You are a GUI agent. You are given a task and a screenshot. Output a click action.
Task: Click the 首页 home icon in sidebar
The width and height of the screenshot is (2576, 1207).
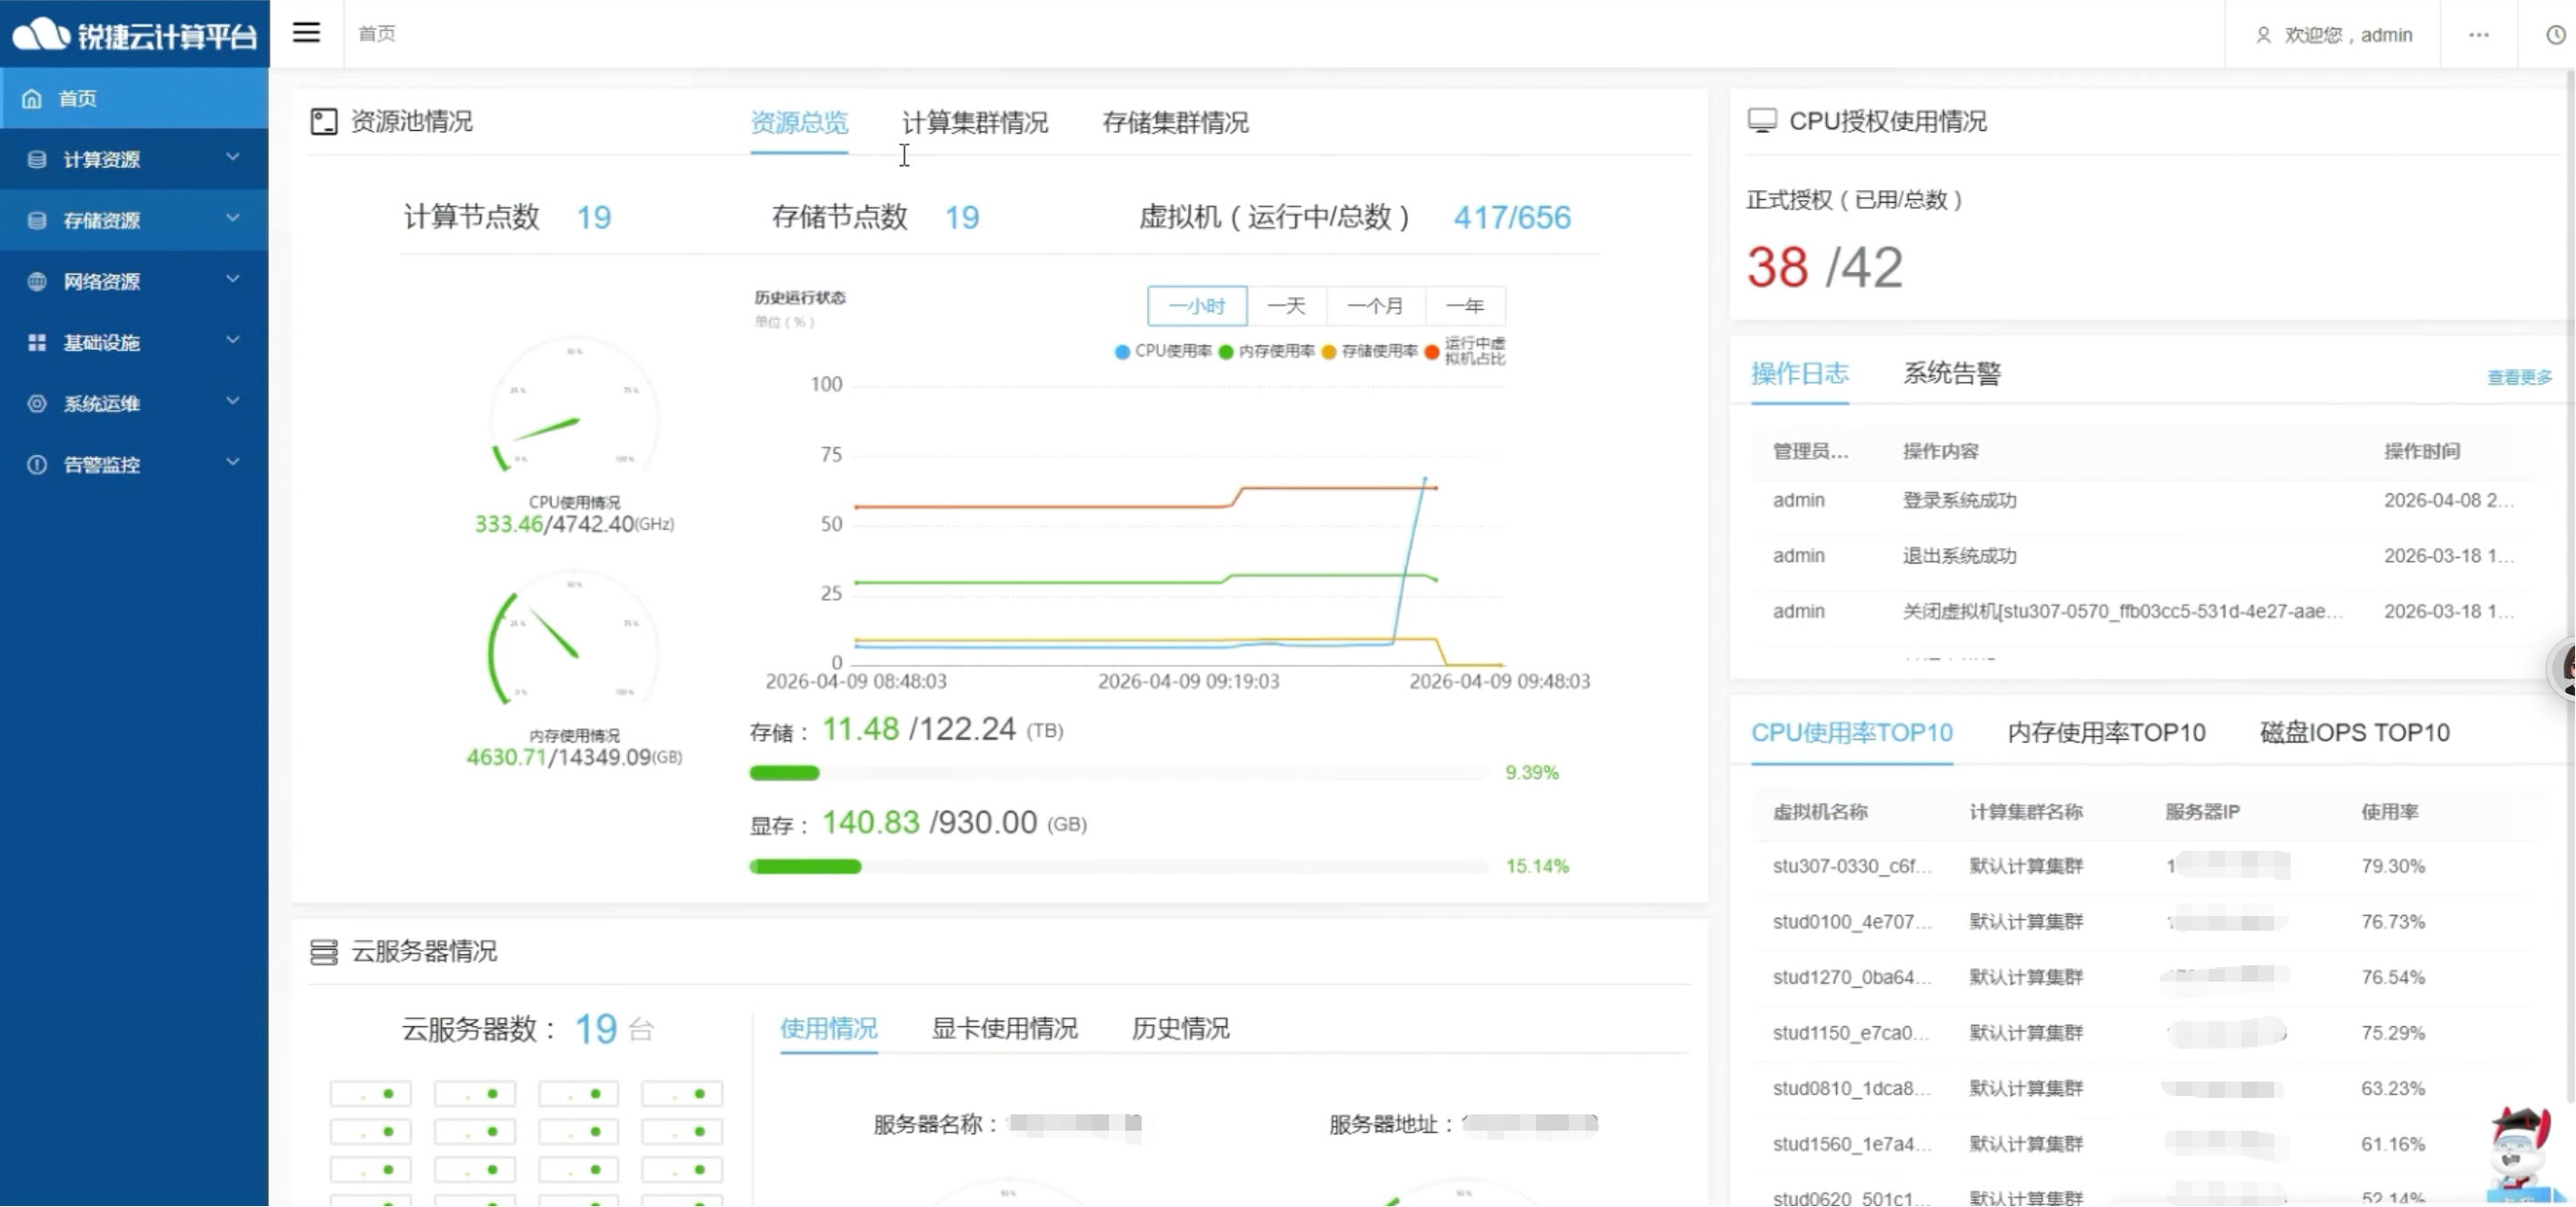point(32,98)
